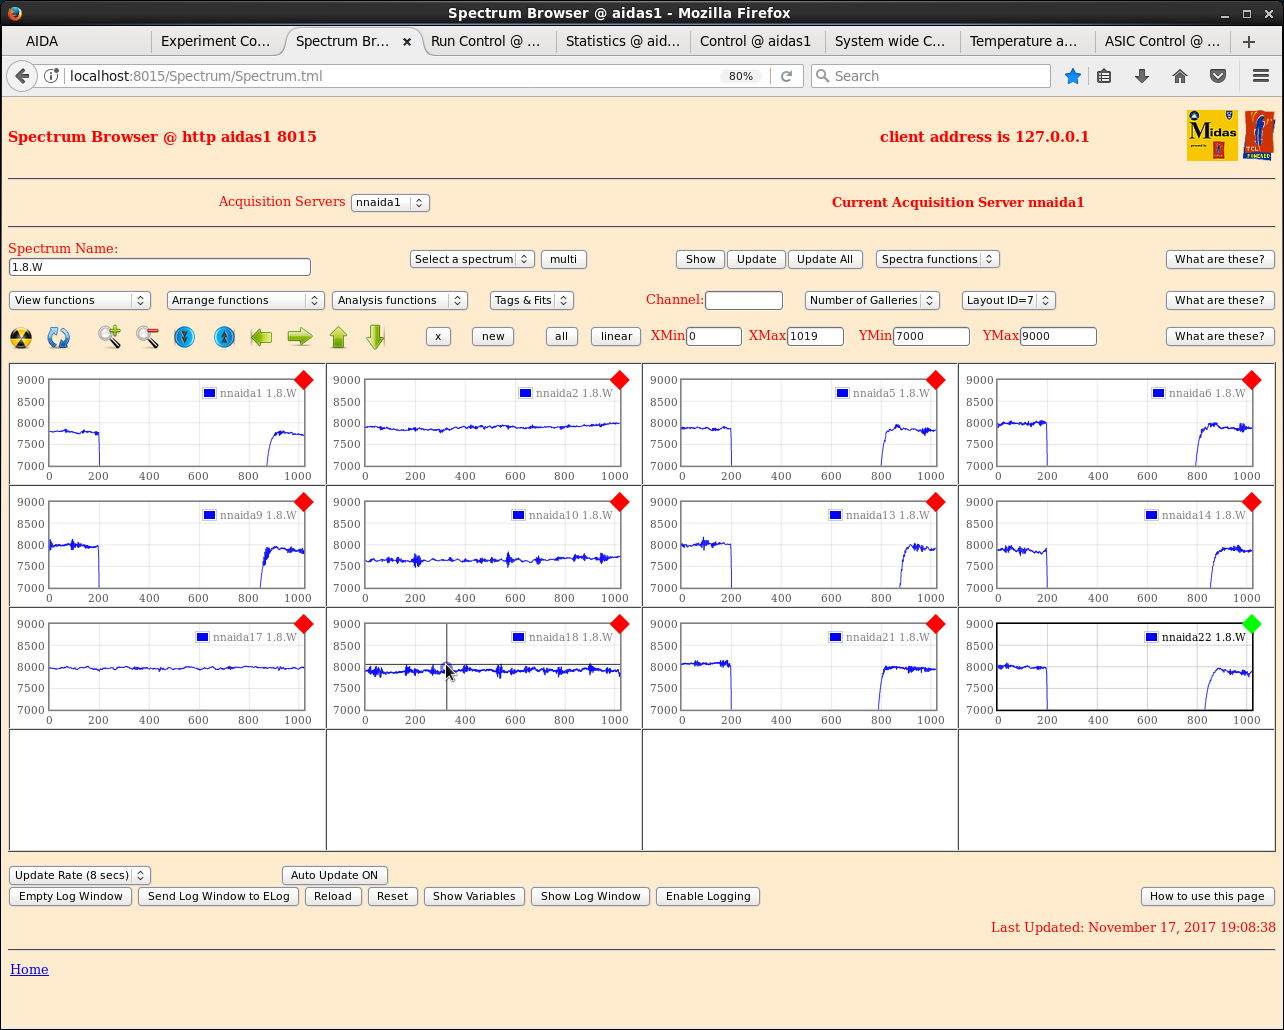The height and width of the screenshot is (1030, 1284).
Task: Click the green left arrow icon
Action: [261, 337]
